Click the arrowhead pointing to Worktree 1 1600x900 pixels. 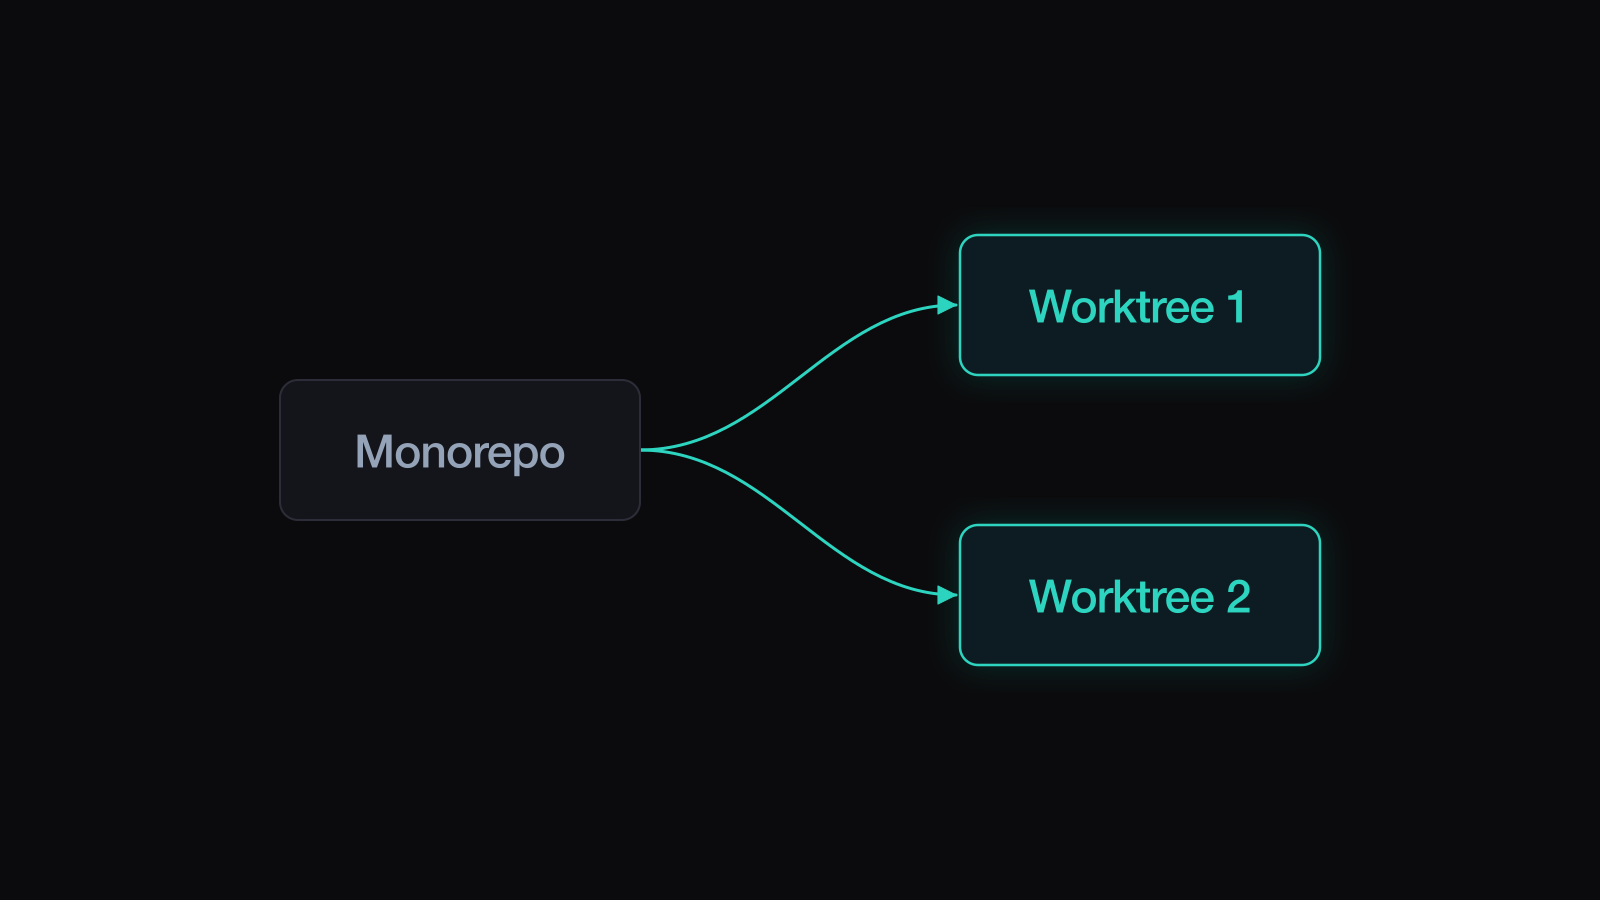(x=947, y=305)
